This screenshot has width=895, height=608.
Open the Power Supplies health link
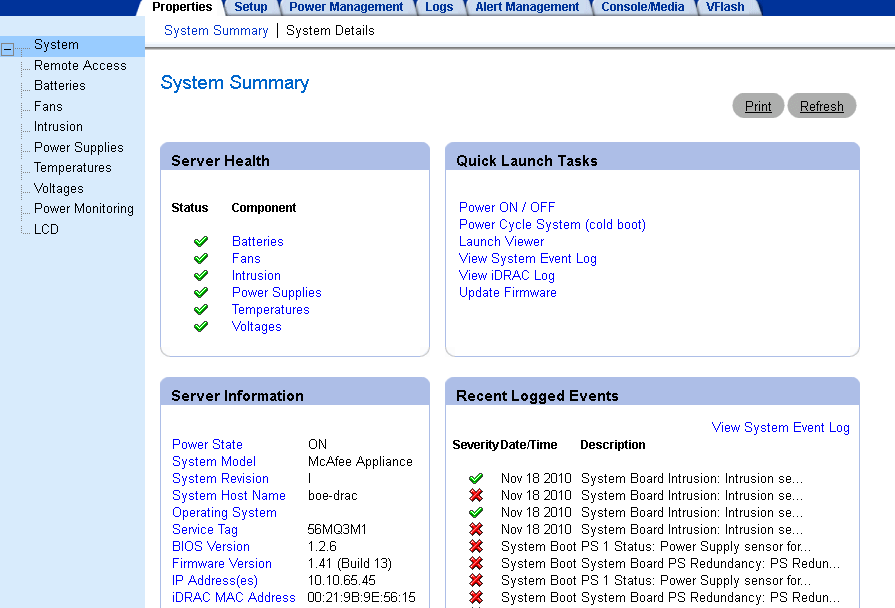(x=277, y=293)
